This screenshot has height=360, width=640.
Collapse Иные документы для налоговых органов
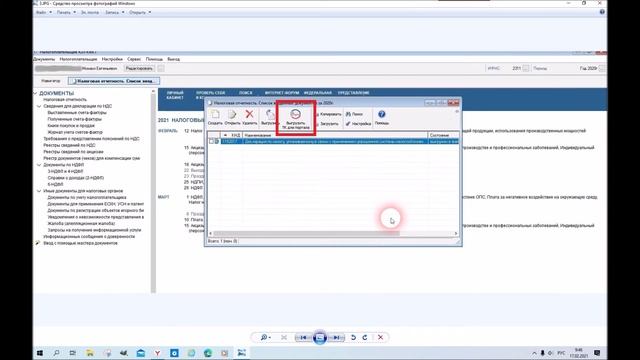pos(40,191)
